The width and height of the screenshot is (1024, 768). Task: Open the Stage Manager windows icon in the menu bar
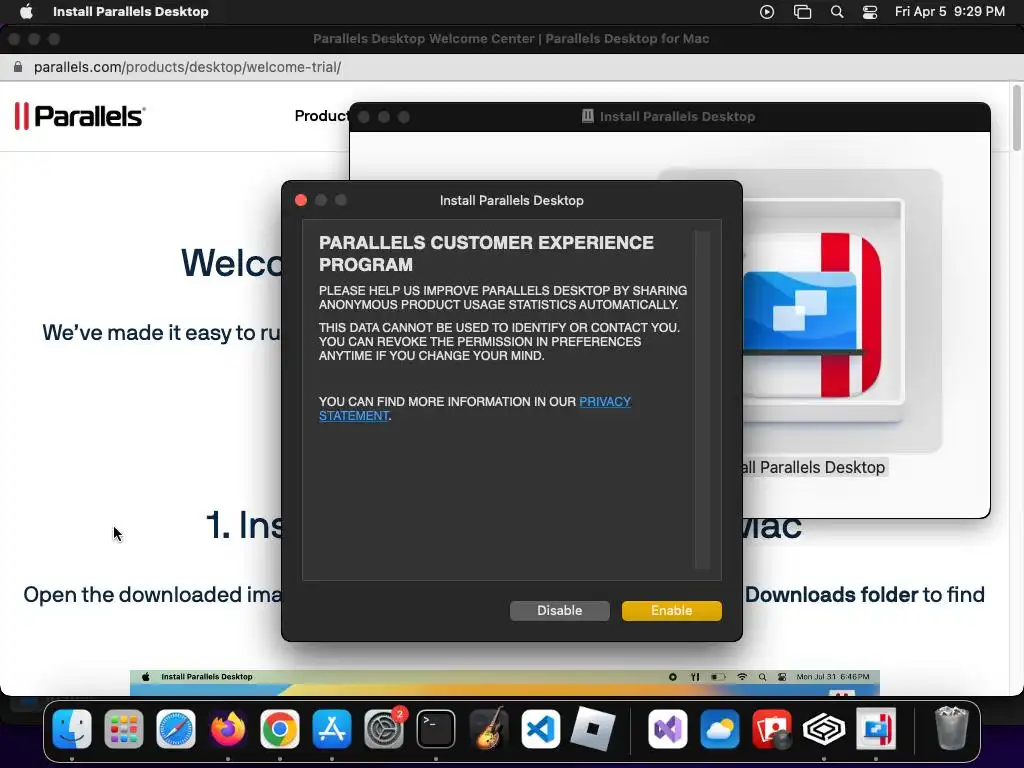click(803, 12)
